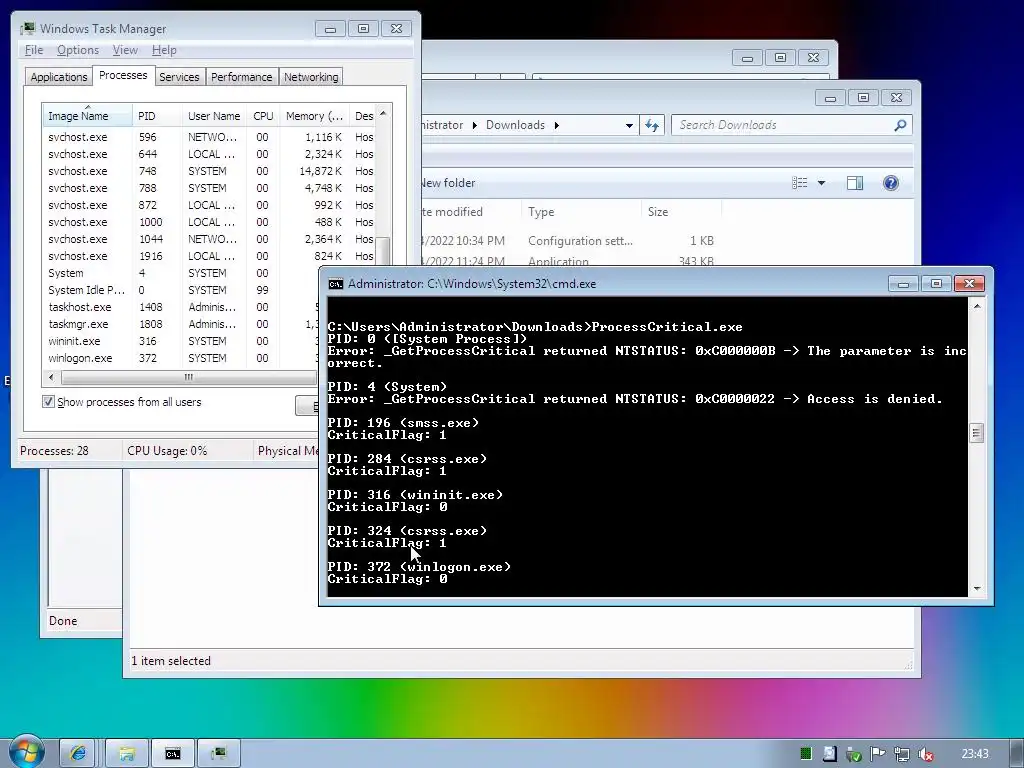
Task: Sort processes by PID column
Action: pos(157,116)
